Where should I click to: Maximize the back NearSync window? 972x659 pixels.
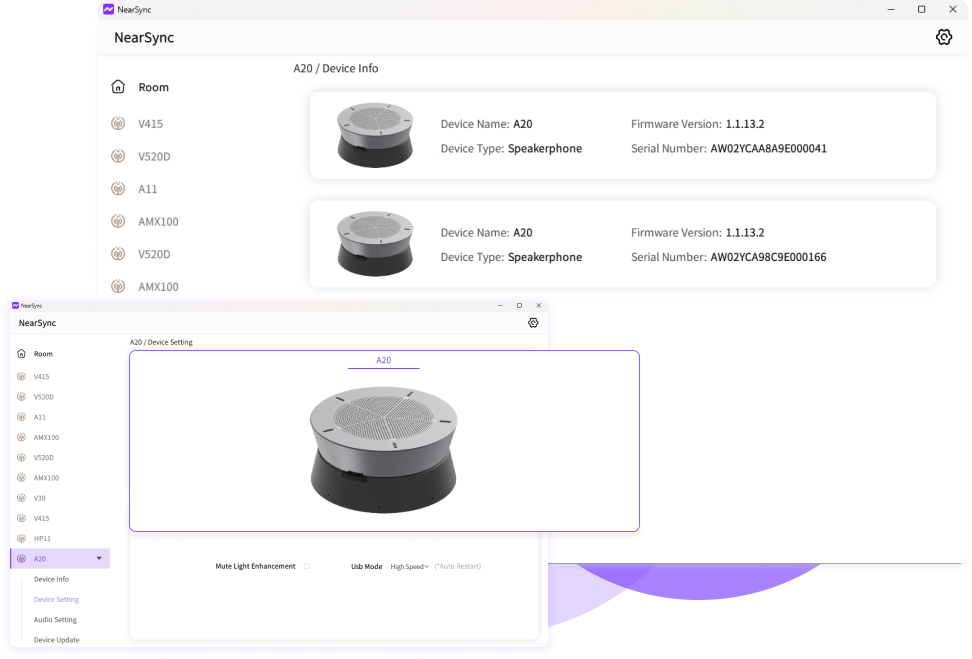click(922, 9)
